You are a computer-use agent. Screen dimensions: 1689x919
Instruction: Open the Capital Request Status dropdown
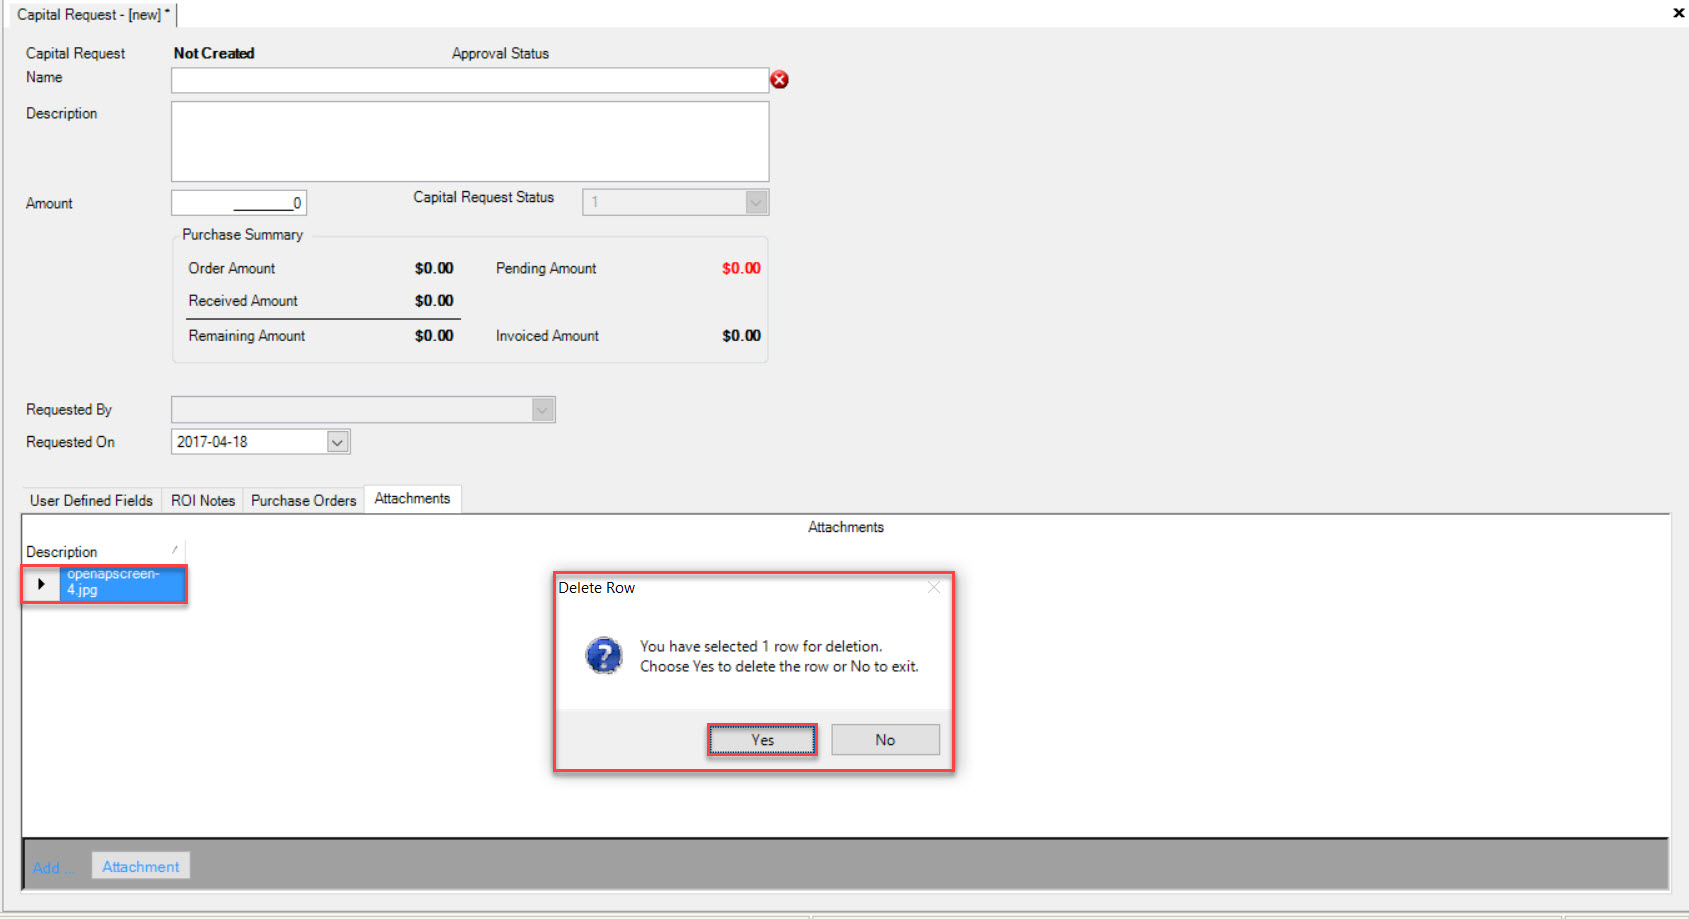pyautogui.click(x=757, y=202)
